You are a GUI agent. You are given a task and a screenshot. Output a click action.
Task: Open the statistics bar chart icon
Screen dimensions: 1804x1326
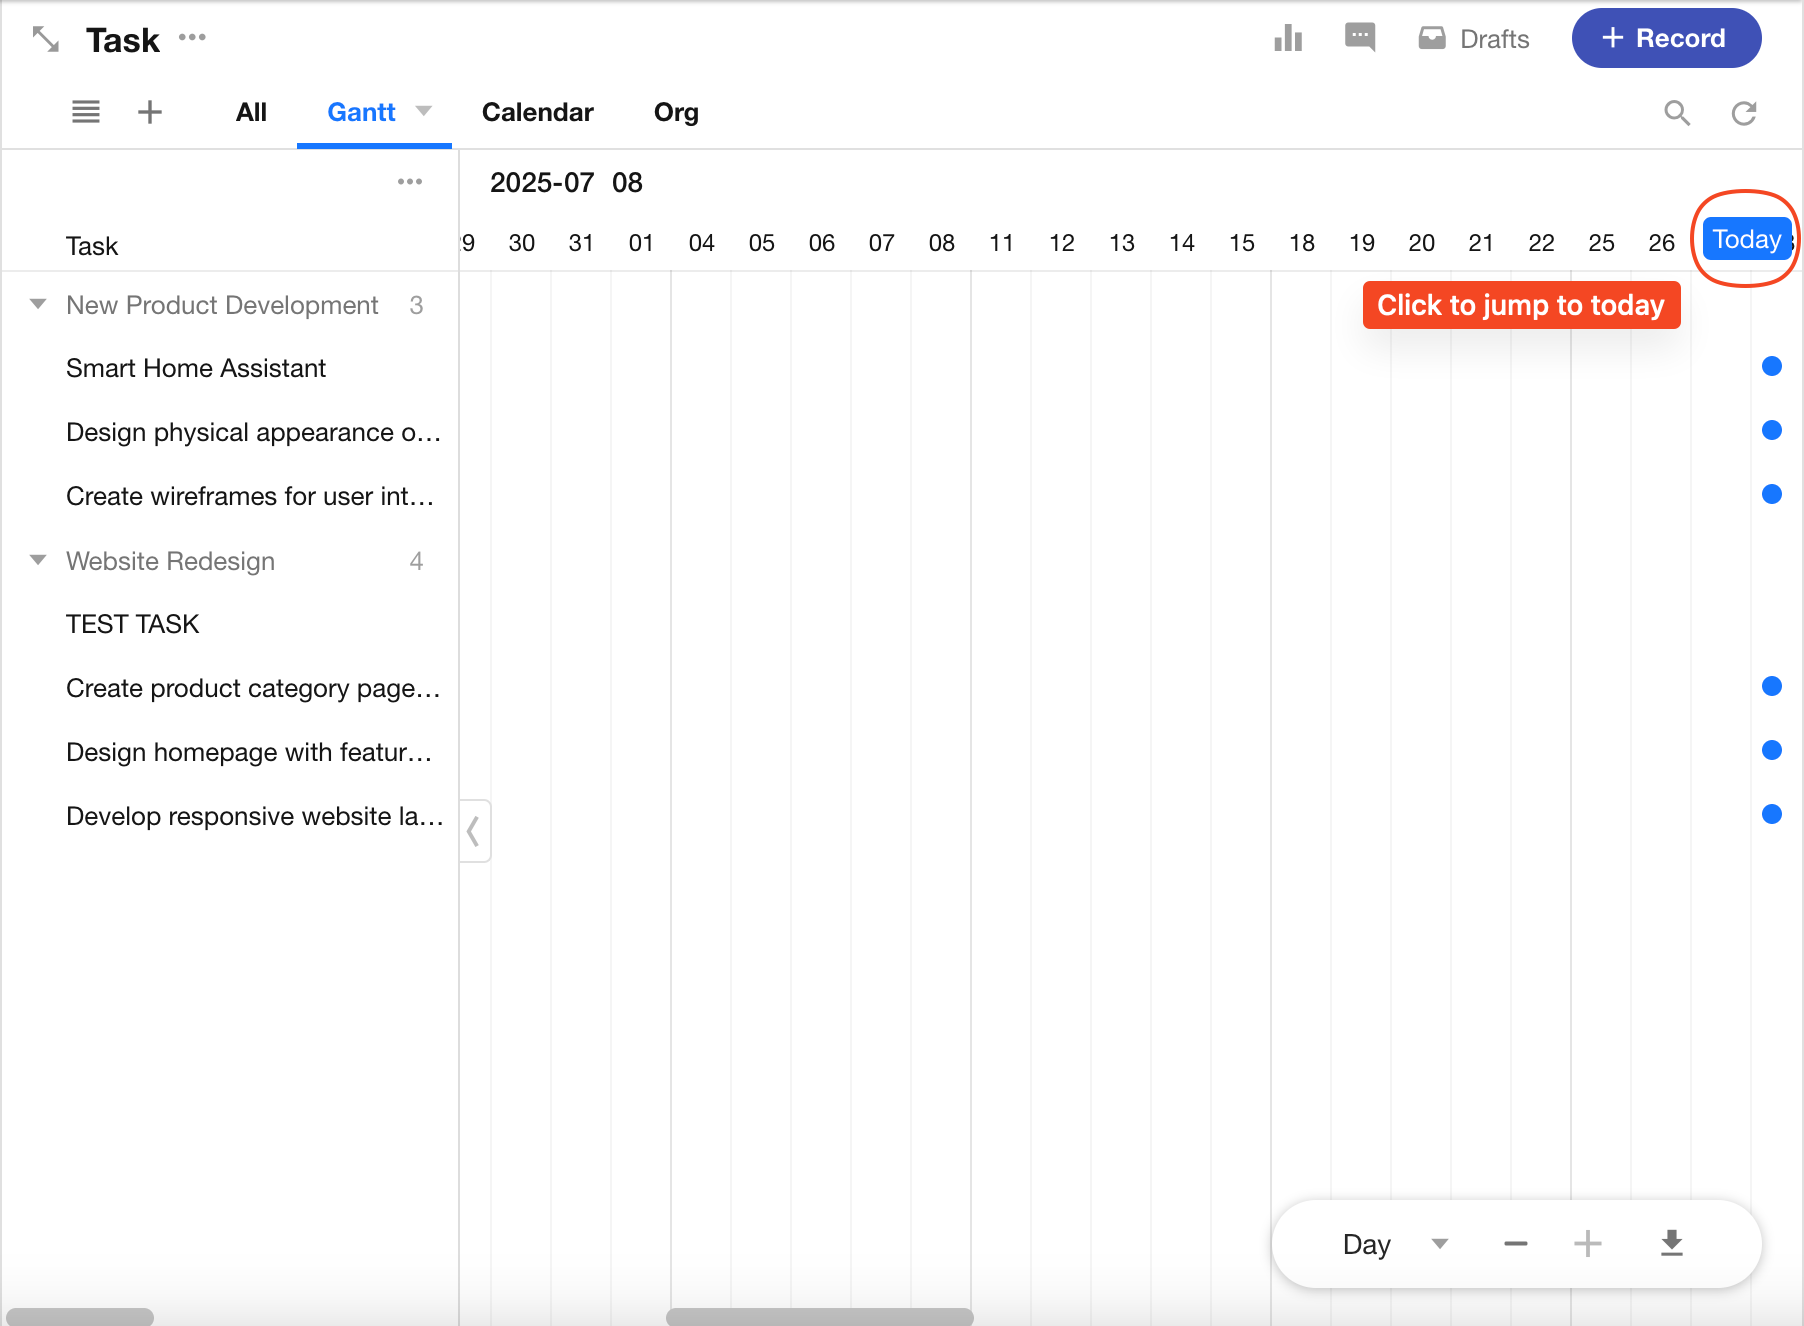pyautogui.click(x=1288, y=38)
